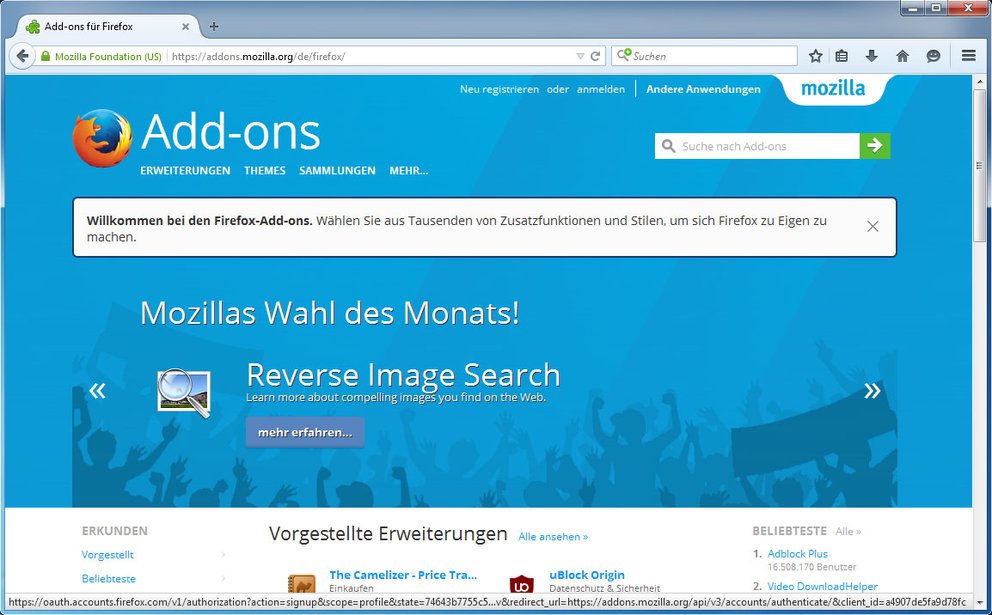Viewport: 992px width, 615px height.
Task: Click Alle ansehen » next to Vorgestellte Erweiterungen
Action: (x=553, y=537)
